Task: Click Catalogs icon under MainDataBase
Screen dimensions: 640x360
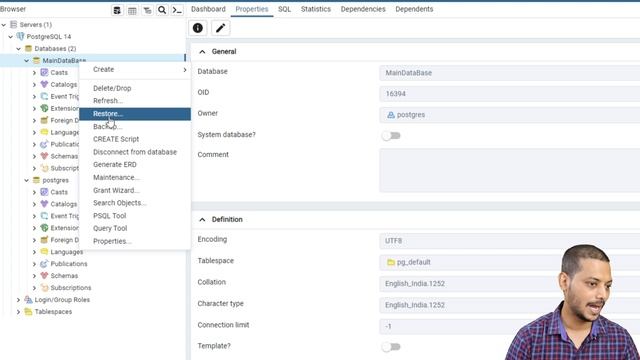Action: click(44, 84)
